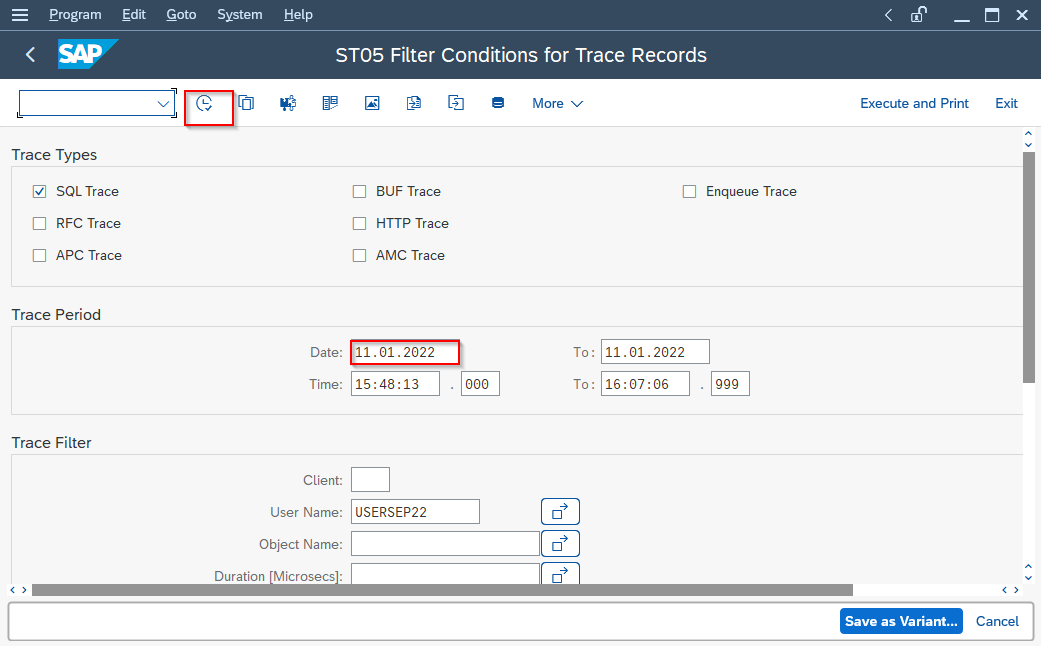Screen dimensions: 1041x646
Task: Open the Help menu
Action: [x=298, y=15]
